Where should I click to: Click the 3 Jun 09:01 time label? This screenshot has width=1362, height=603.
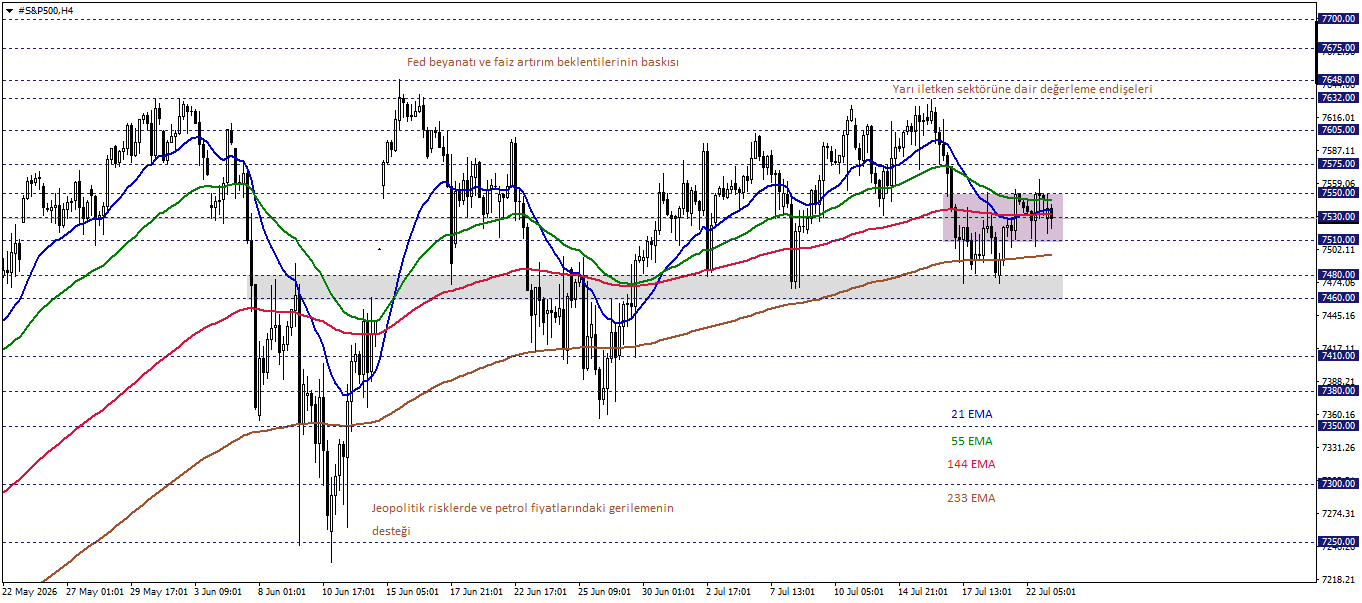pos(218,592)
